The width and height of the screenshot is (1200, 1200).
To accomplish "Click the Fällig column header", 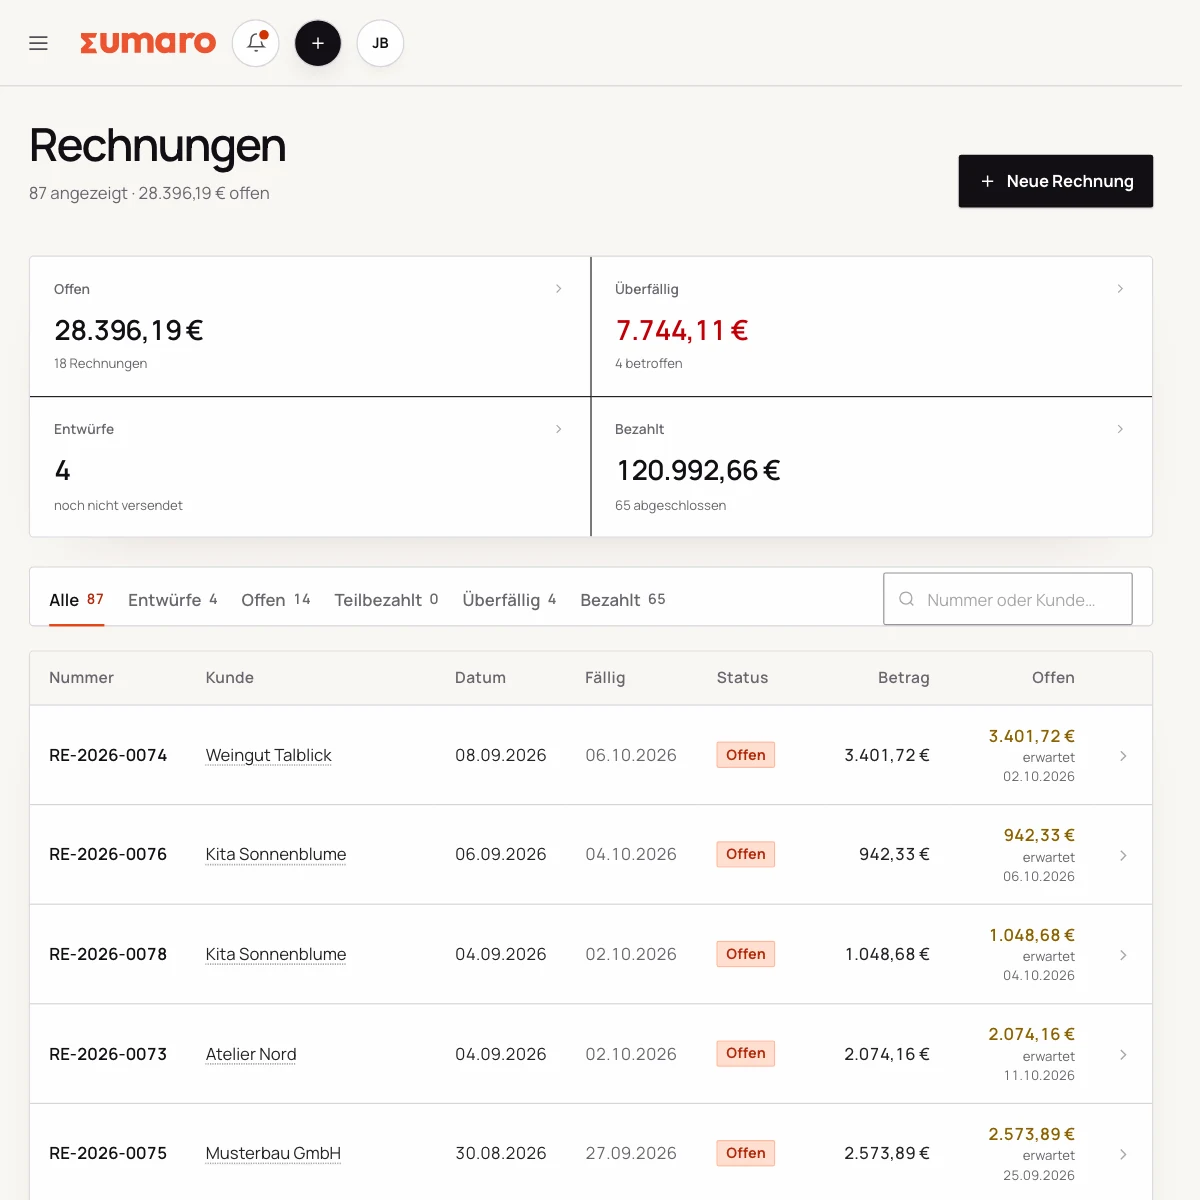I will coord(605,677).
